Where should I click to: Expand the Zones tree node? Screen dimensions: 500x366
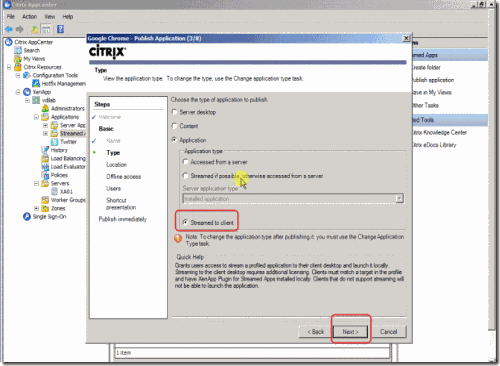pyautogui.click(x=36, y=208)
